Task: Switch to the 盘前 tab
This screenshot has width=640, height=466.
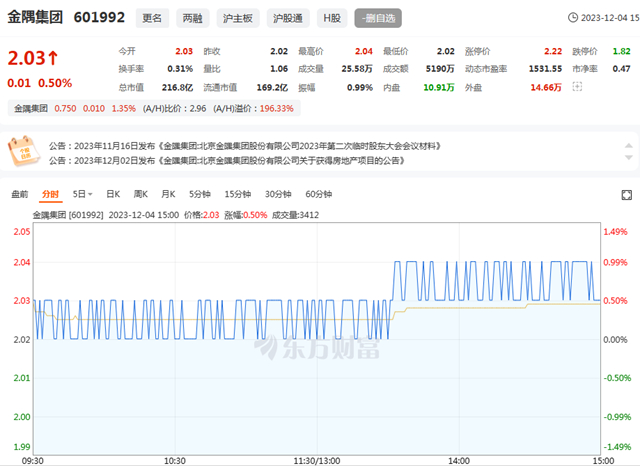Action: (20, 194)
